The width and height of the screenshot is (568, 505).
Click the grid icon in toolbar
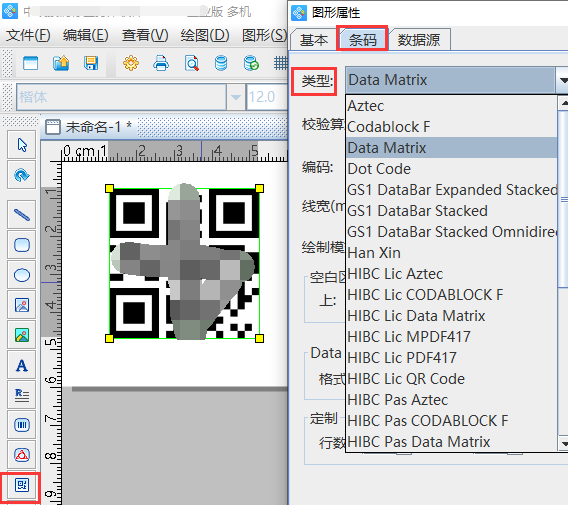[x=281, y=63]
